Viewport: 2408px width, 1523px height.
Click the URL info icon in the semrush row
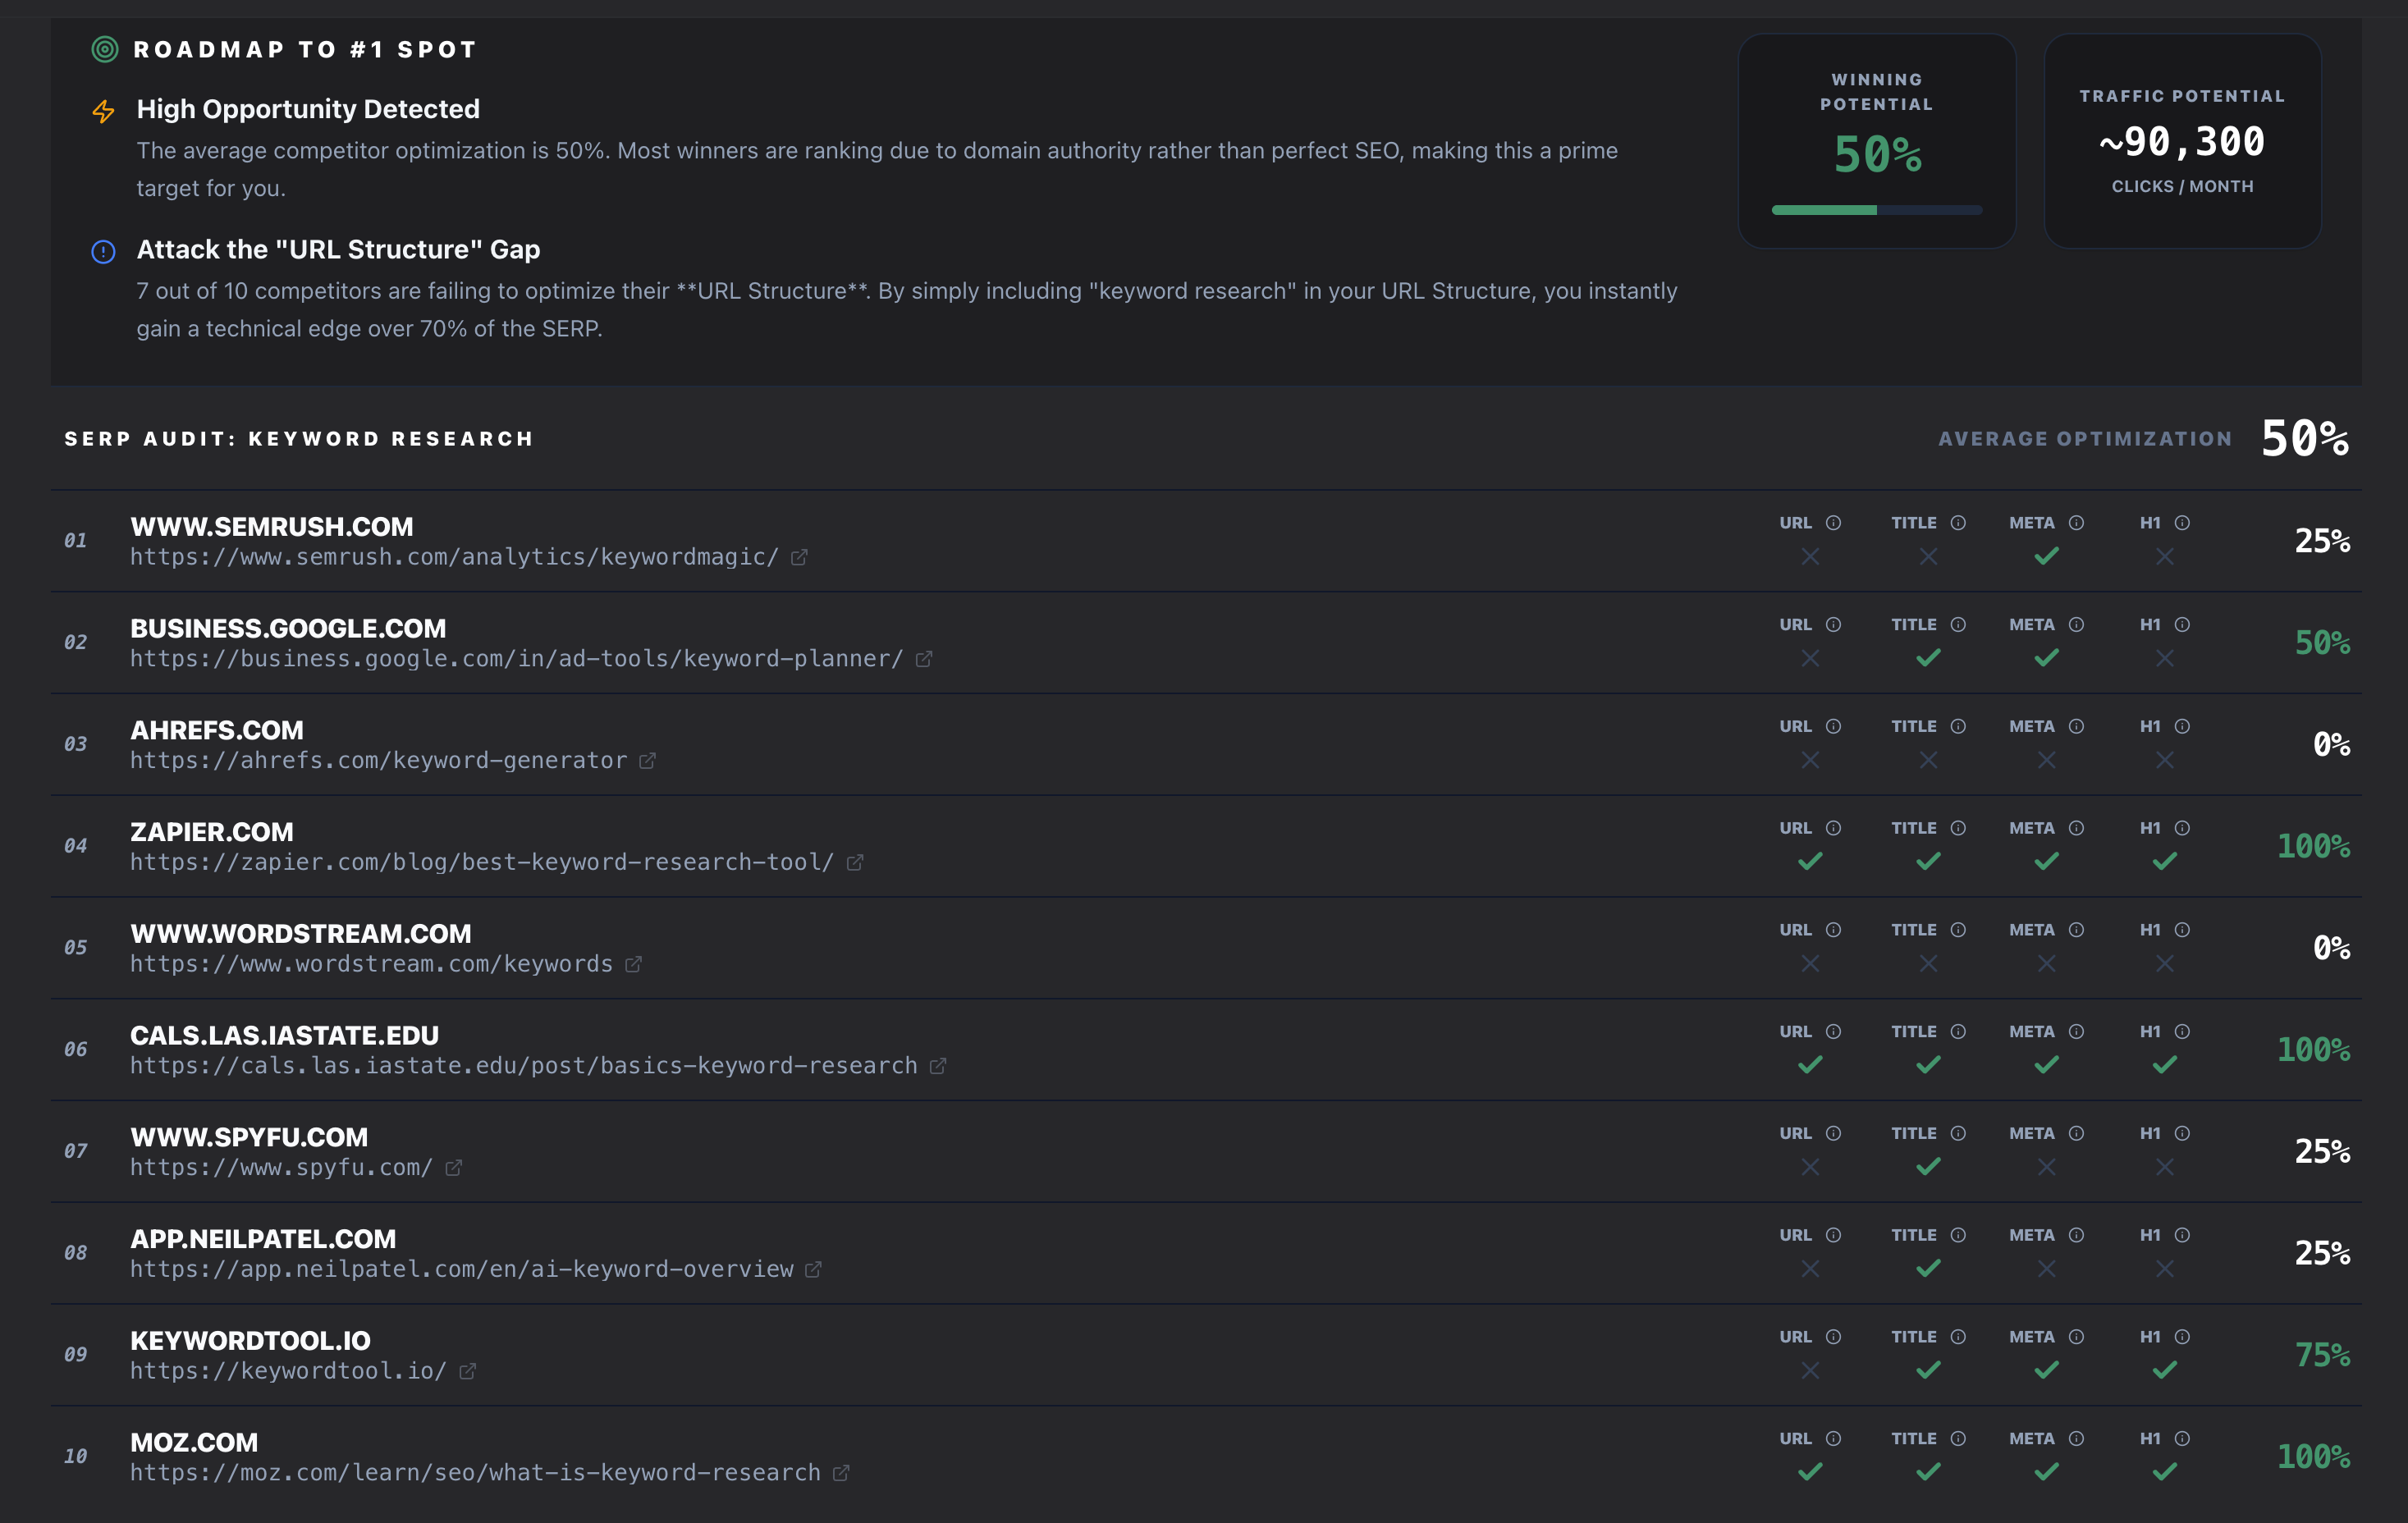(1833, 523)
